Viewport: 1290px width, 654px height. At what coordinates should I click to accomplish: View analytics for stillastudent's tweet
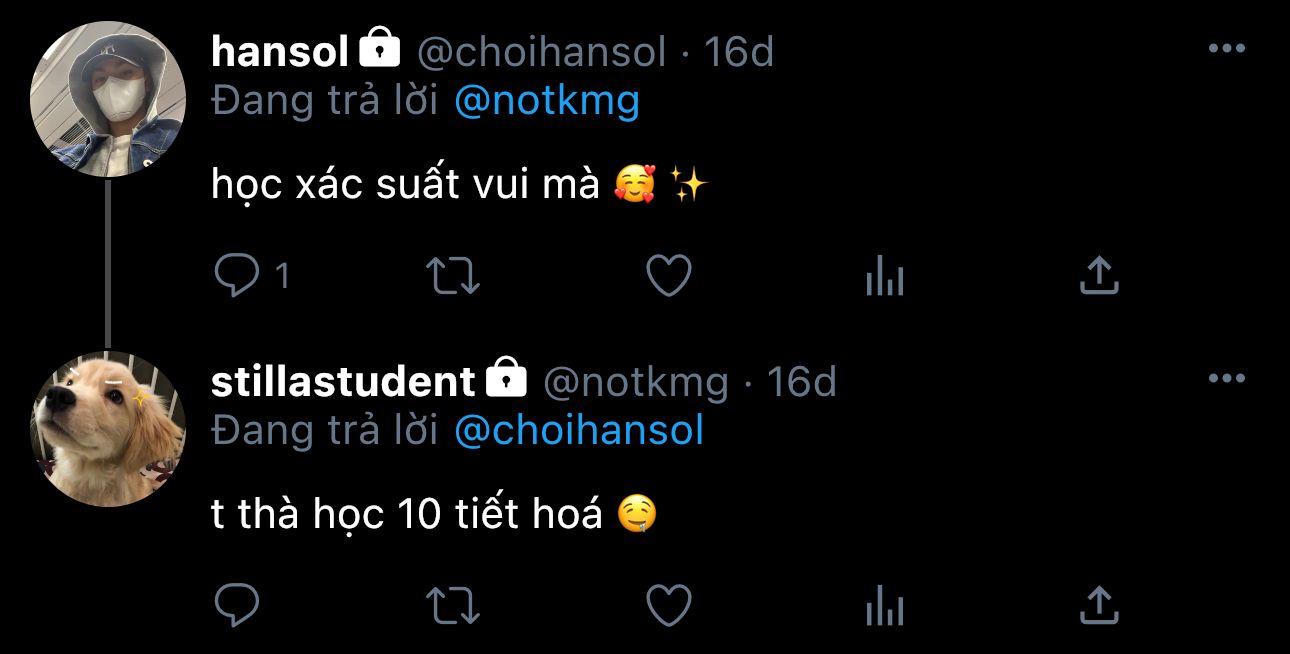[884, 606]
